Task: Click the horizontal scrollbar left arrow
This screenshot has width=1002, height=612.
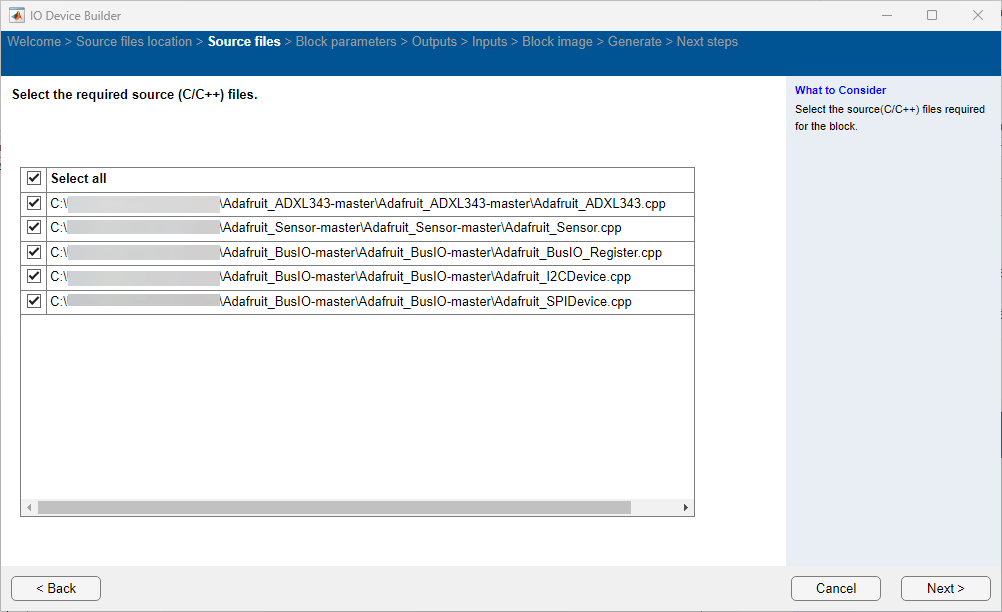Action: pos(29,508)
